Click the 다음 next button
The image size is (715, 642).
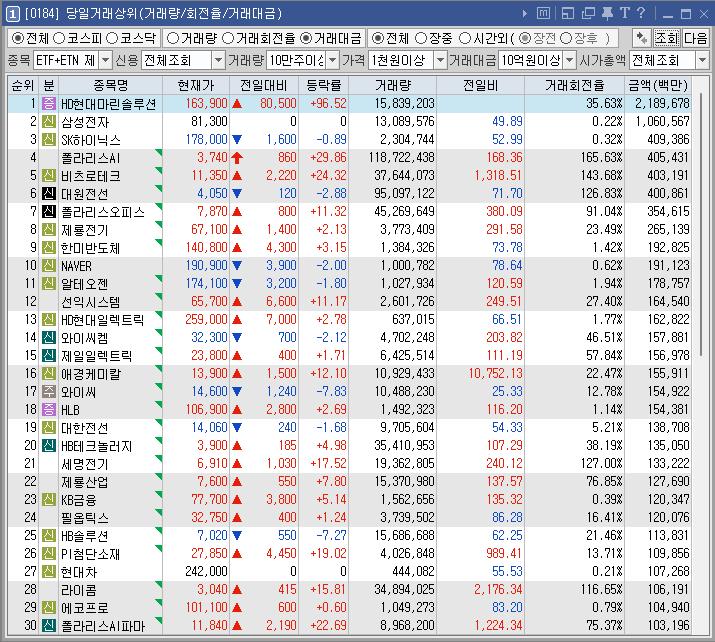[x=695, y=38]
